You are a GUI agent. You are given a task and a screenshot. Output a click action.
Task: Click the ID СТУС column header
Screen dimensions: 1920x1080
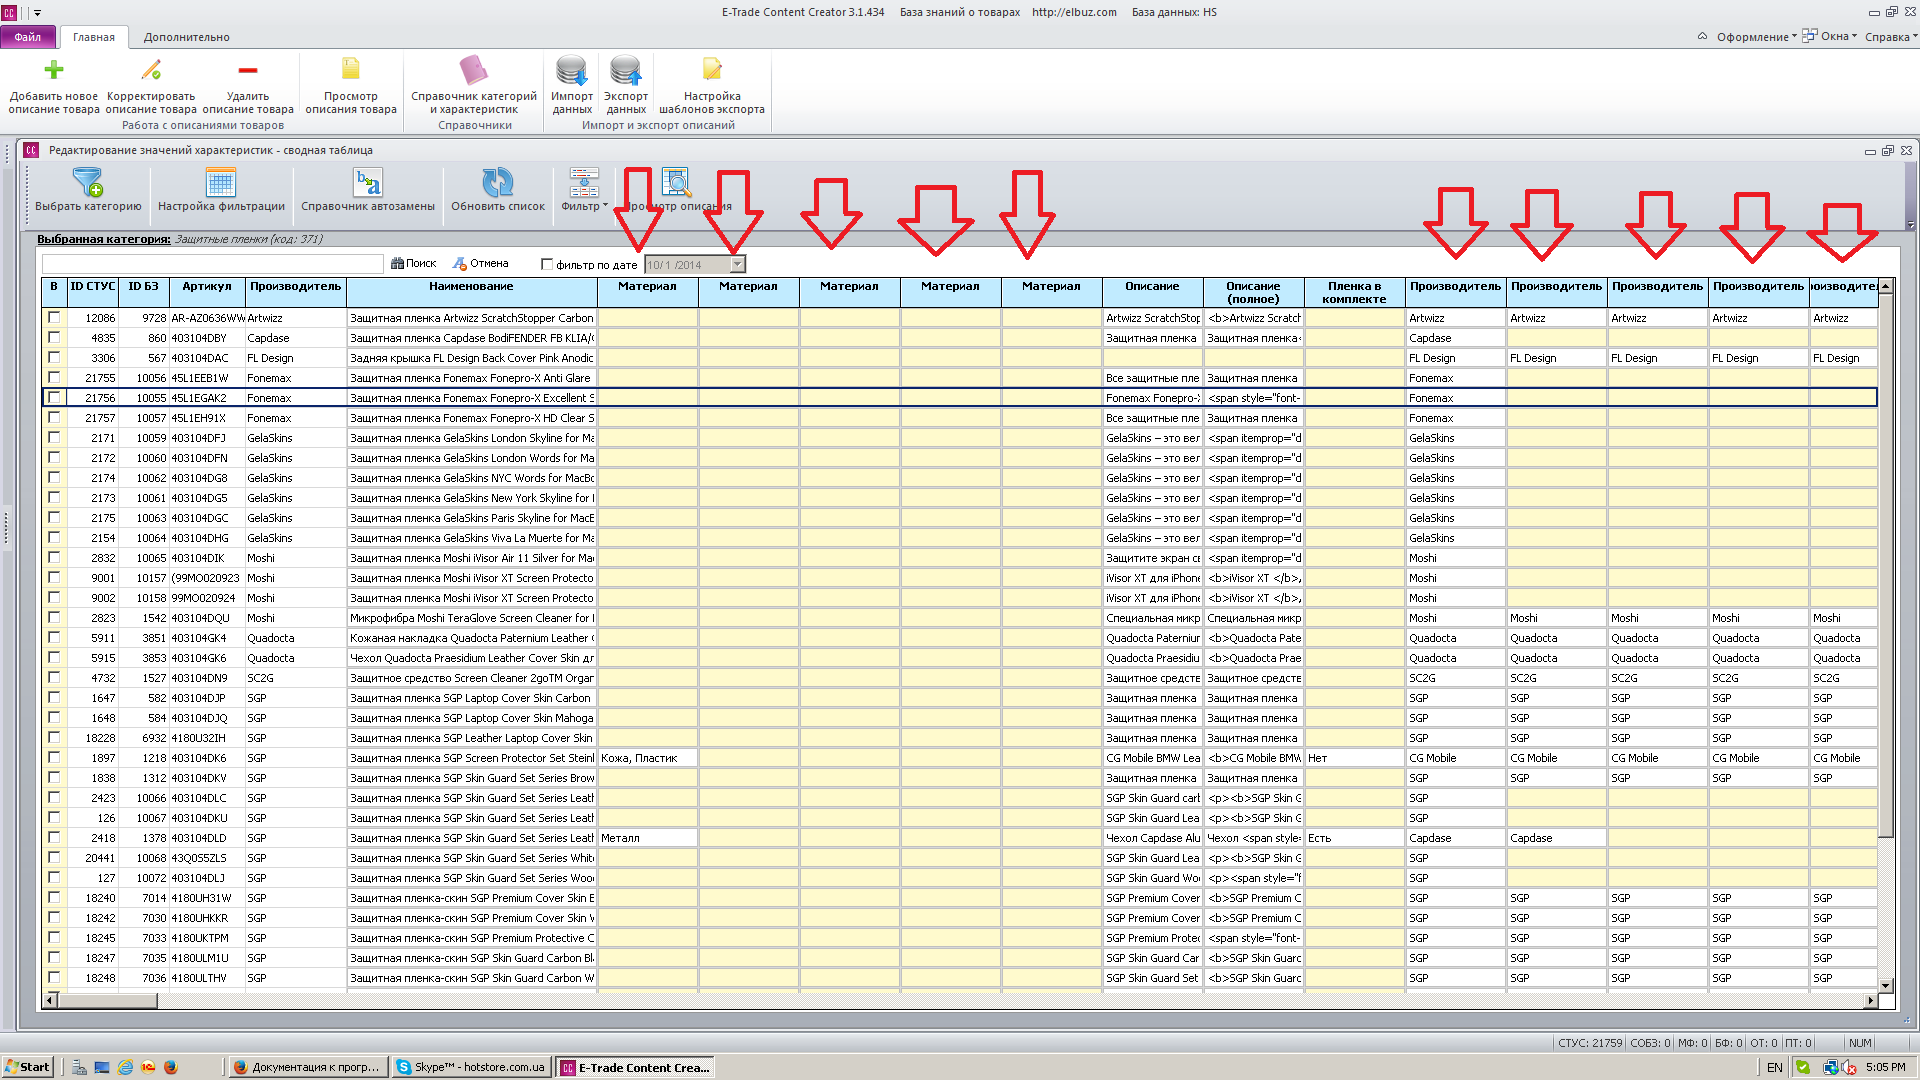[92, 292]
